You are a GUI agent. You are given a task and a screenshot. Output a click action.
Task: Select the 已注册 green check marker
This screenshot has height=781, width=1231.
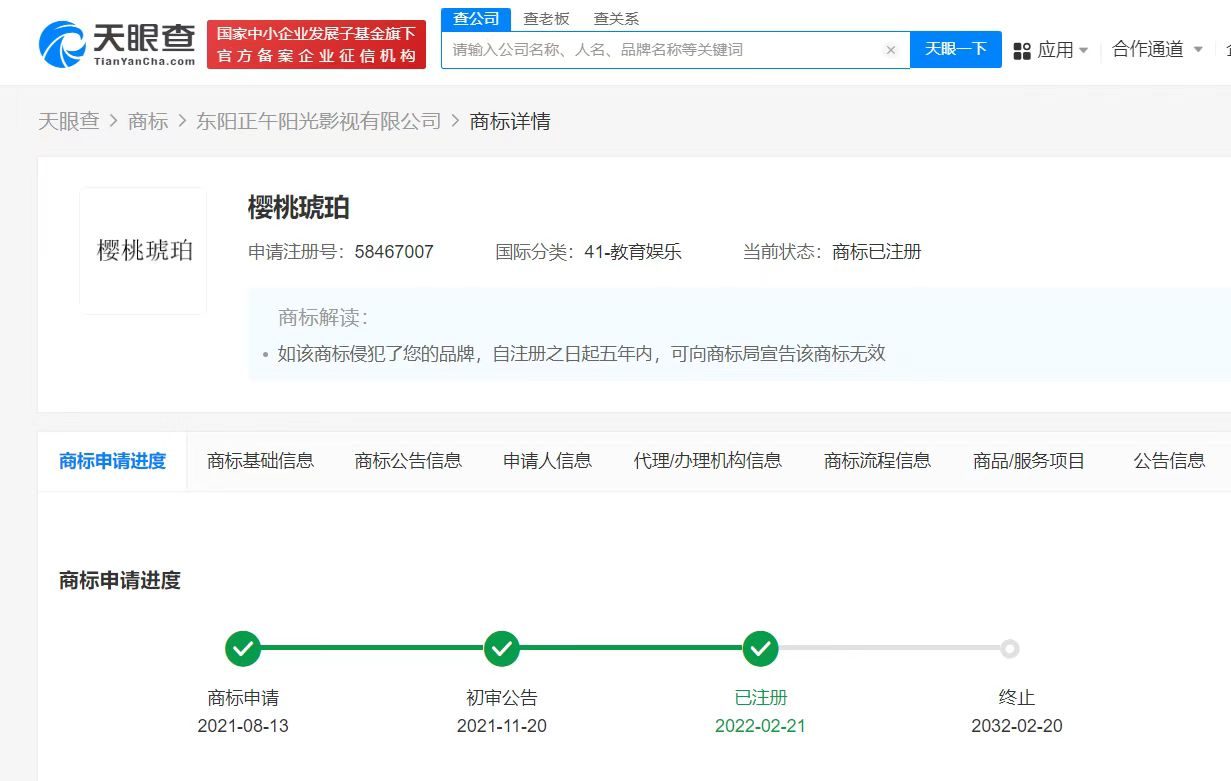[x=760, y=648]
